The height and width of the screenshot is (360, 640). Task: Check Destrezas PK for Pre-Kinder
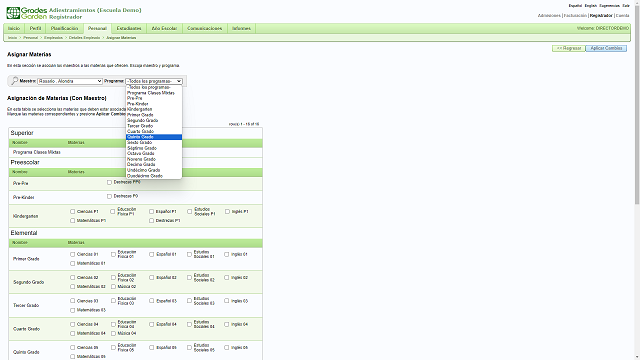click(109, 196)
